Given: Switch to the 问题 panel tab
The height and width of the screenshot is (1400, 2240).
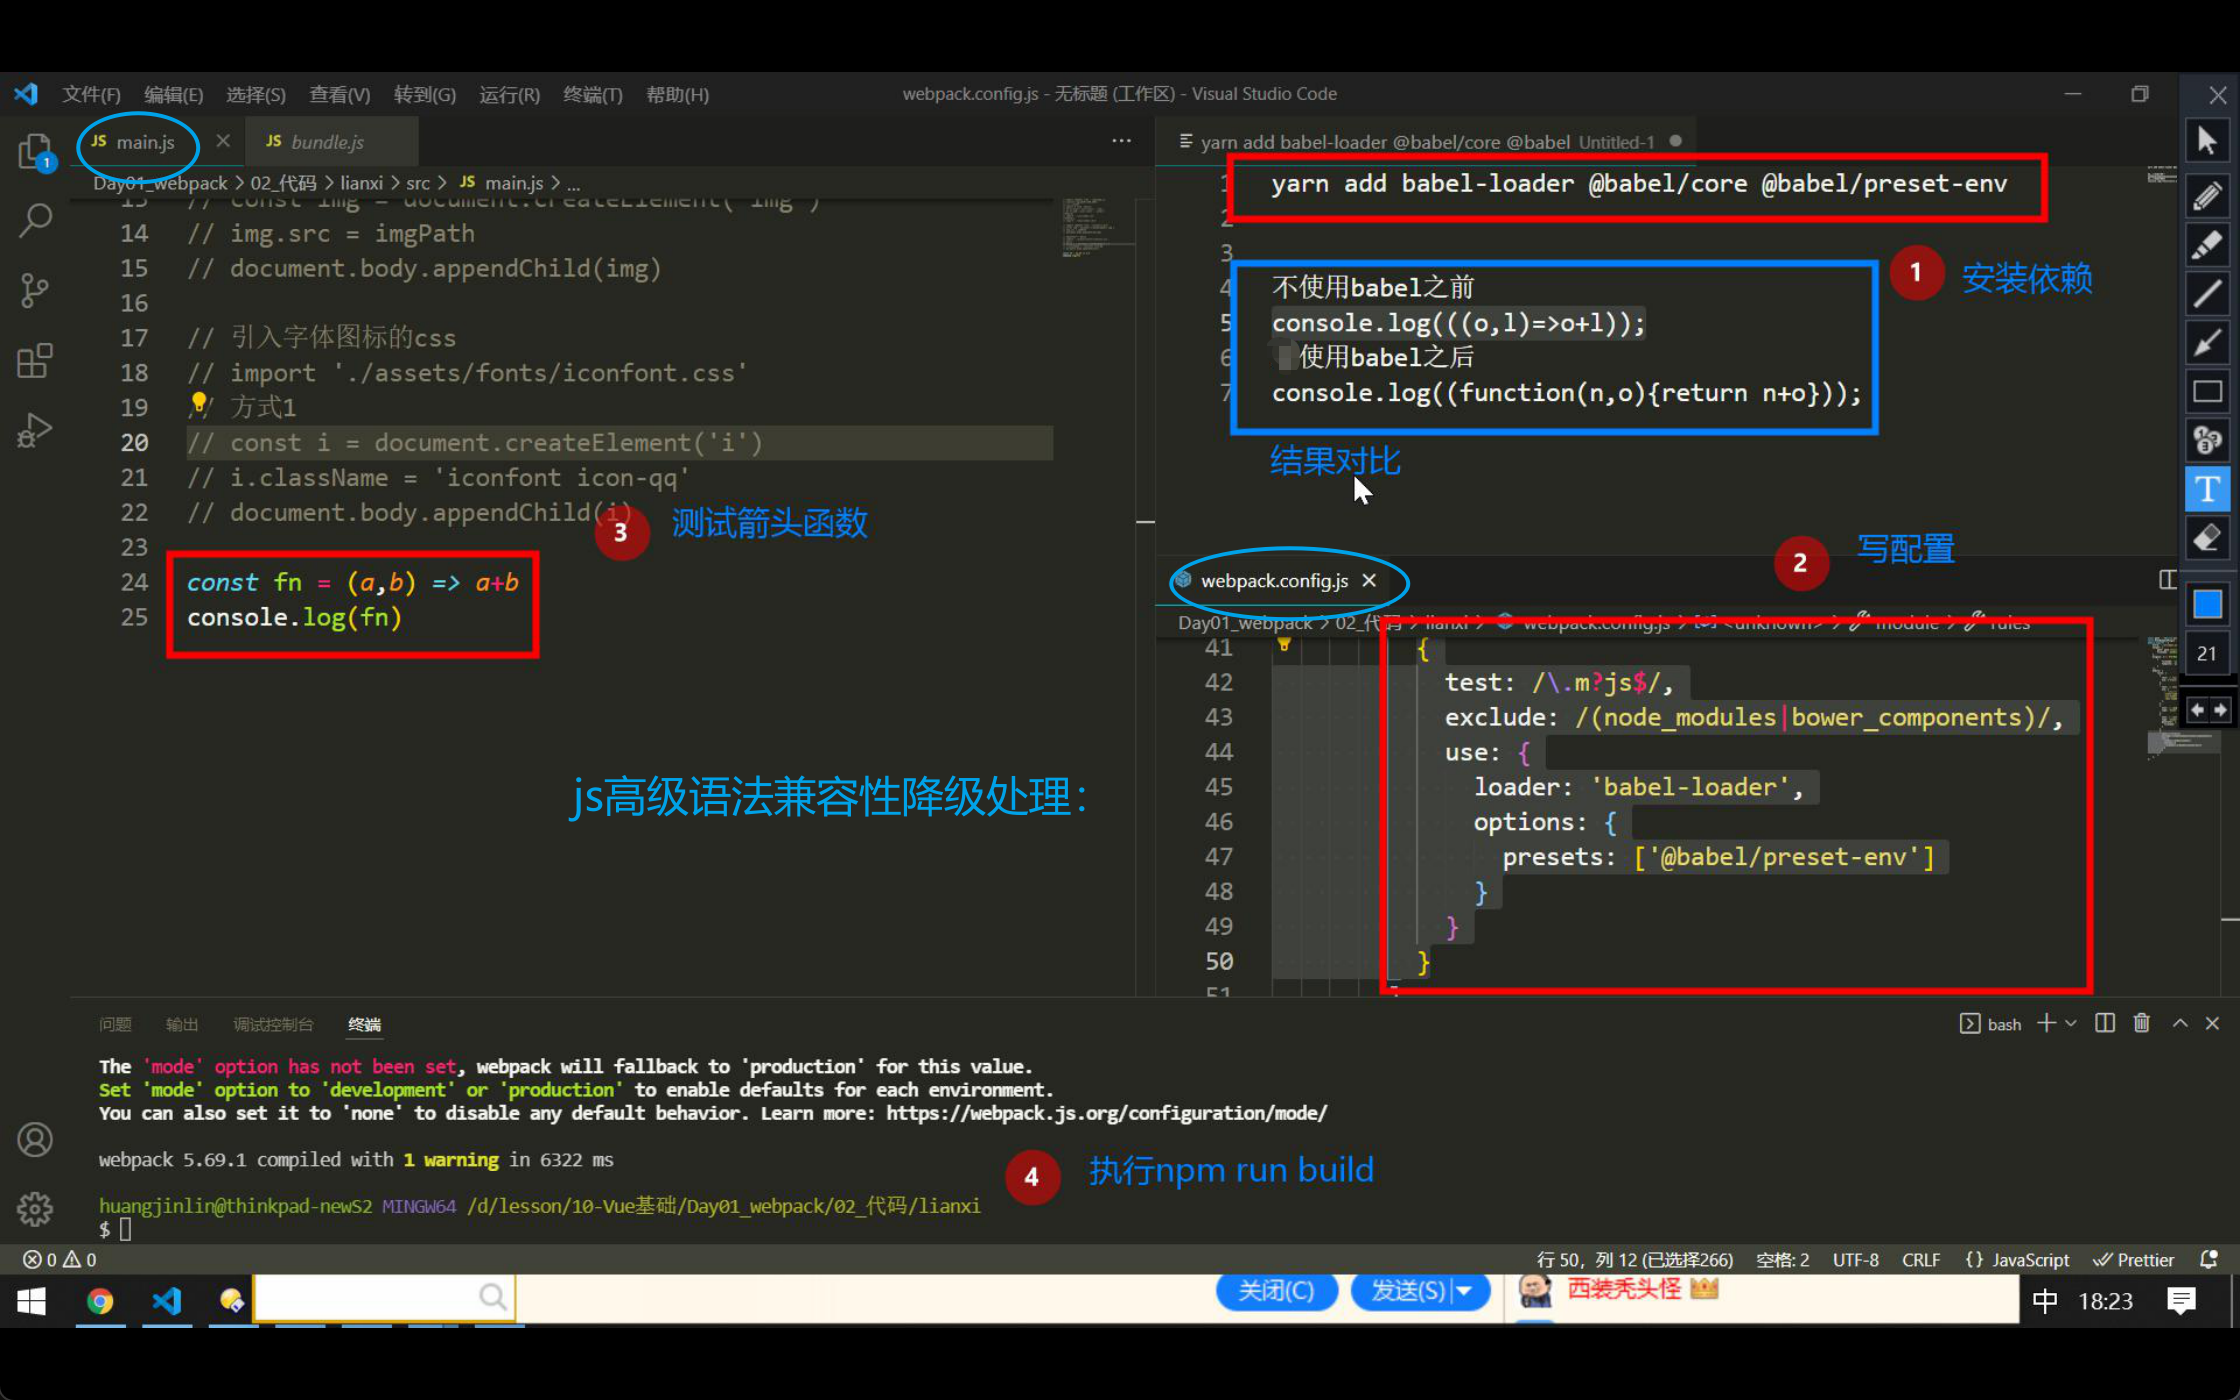Looking at the screenshot, I should pyautogui.click(x=115, y=1024).
